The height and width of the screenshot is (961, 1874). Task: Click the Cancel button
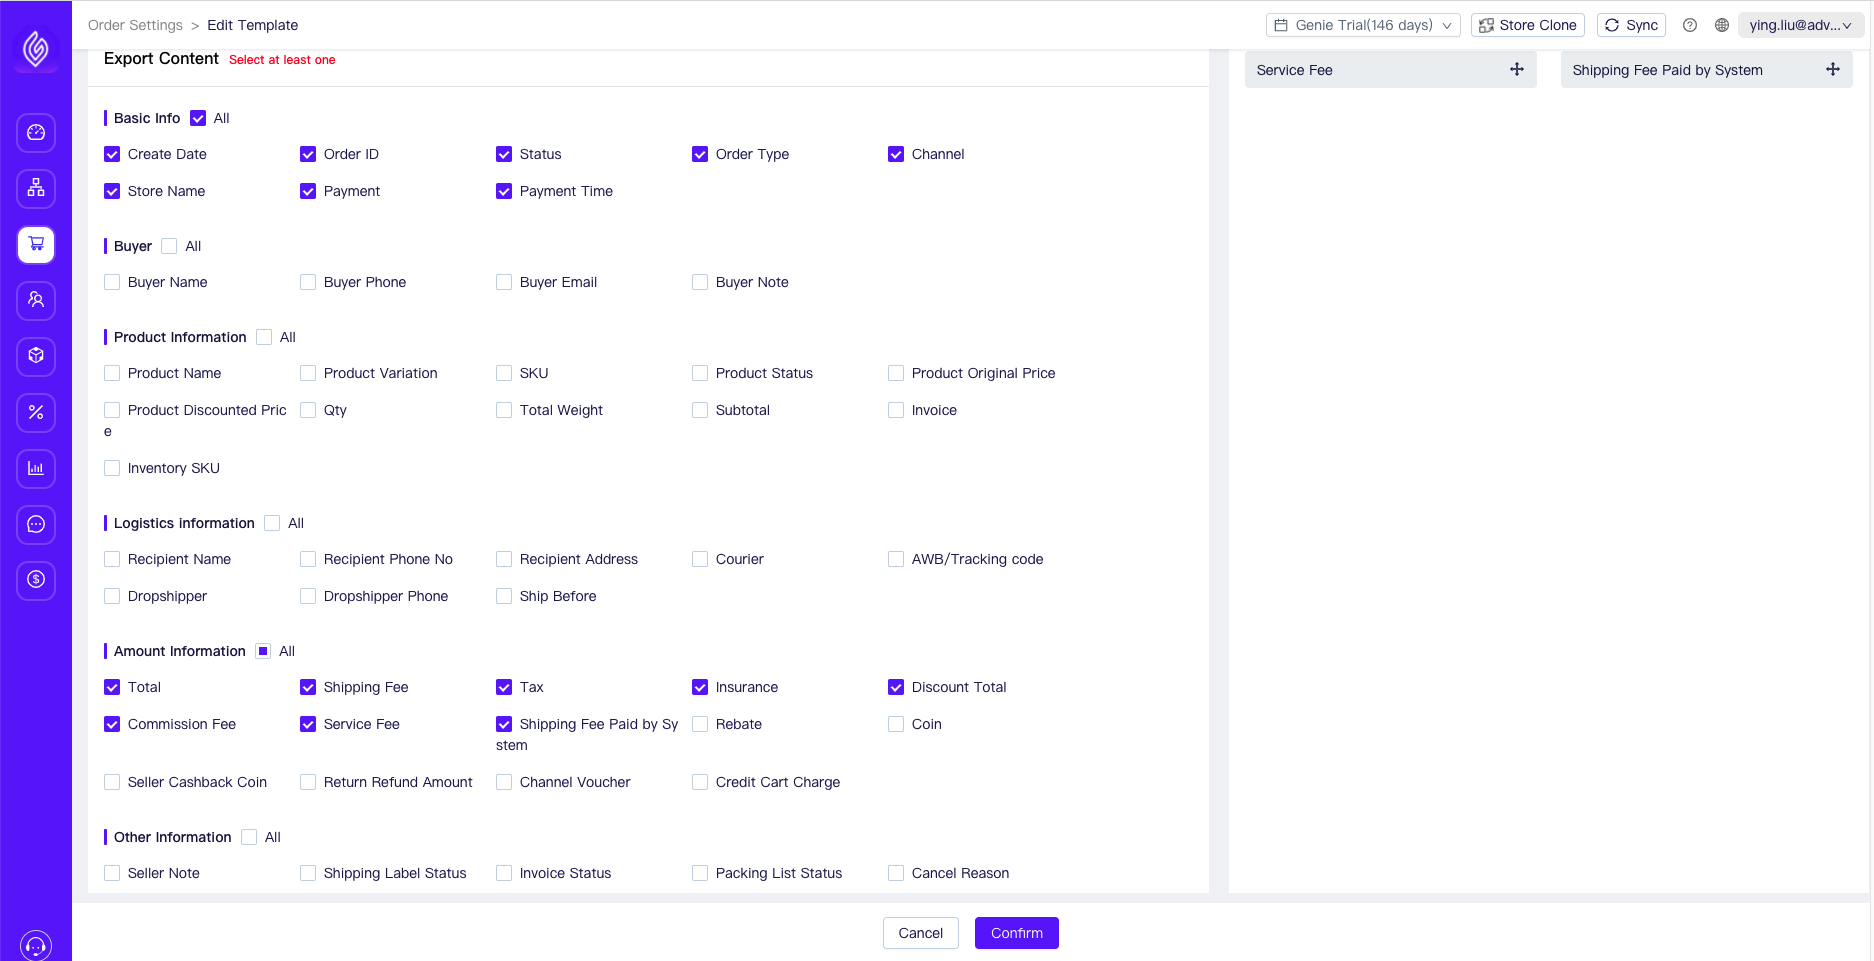921,933
